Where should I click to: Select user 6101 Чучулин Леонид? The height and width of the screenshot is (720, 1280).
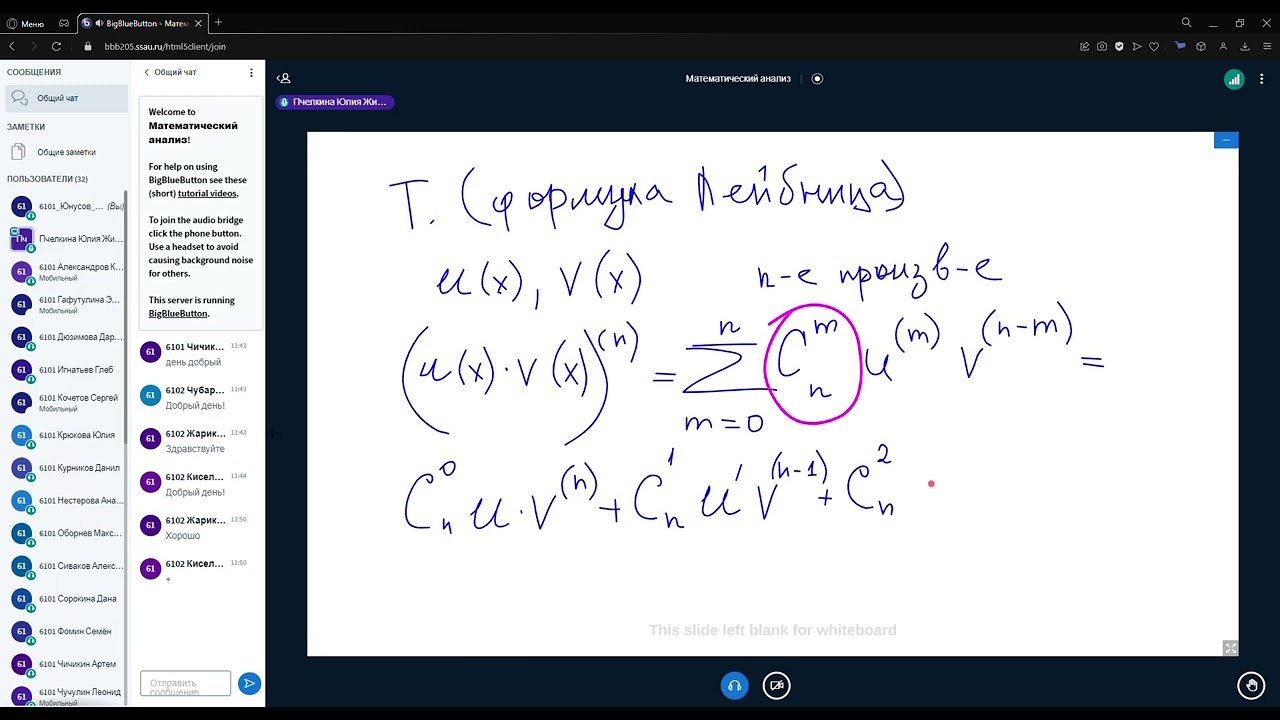tap(66, 695)
